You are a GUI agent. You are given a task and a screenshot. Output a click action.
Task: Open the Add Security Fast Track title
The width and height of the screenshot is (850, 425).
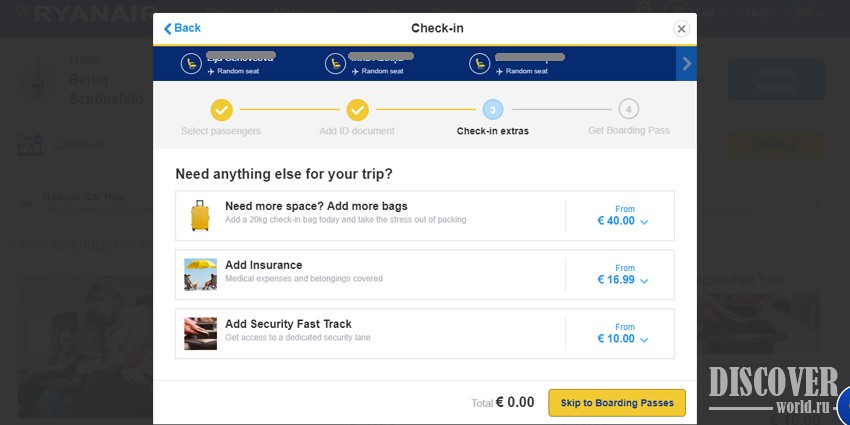click(x=288, y=324)
